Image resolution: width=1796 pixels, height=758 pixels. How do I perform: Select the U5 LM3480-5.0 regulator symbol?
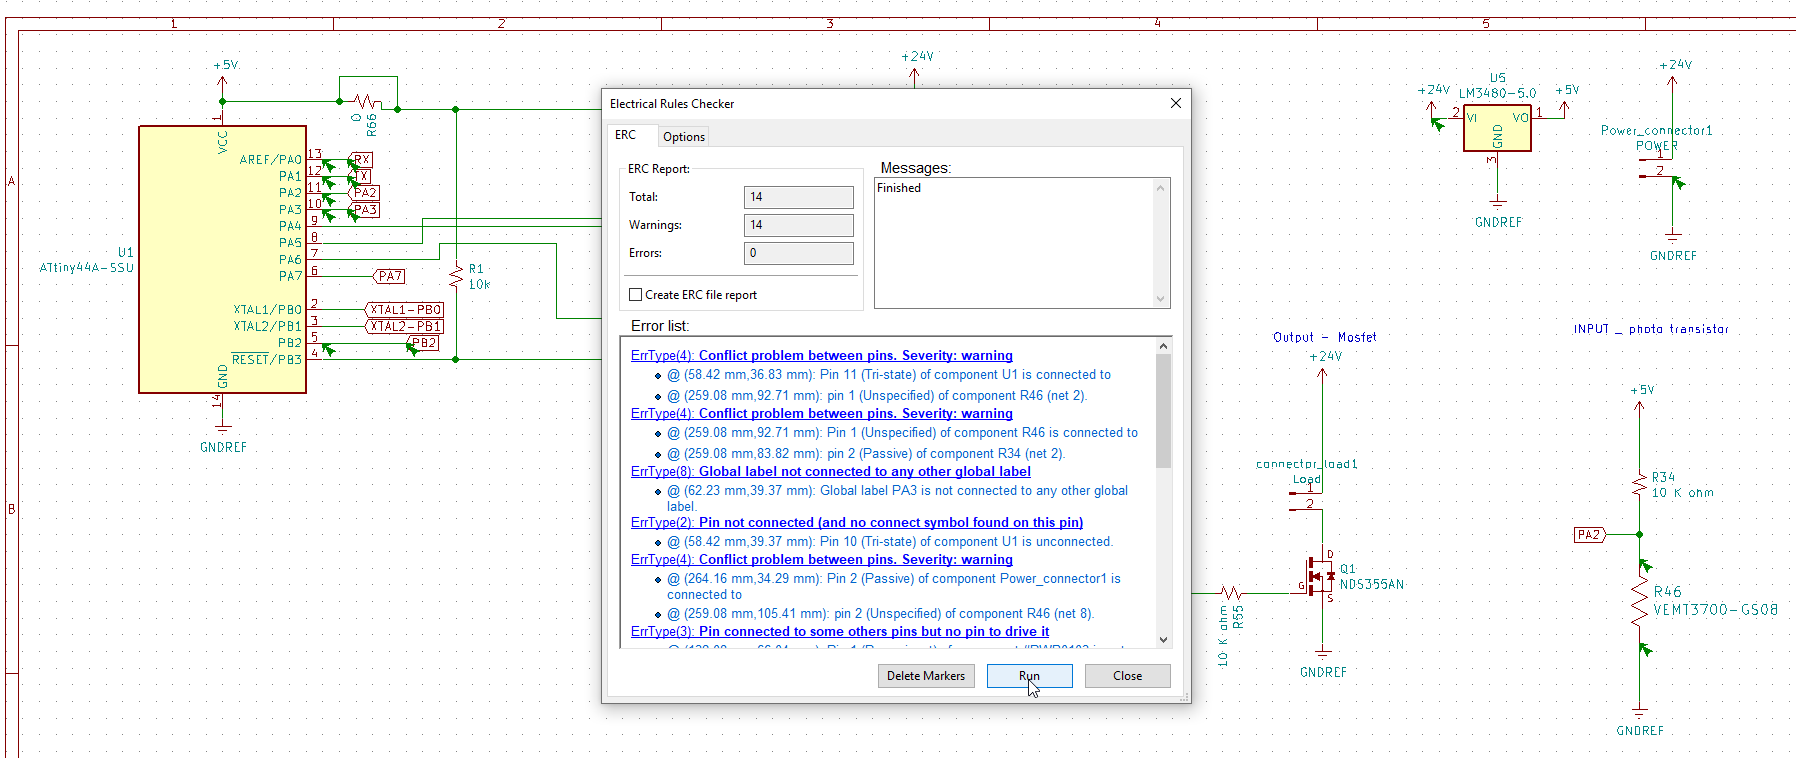[1497, 128]
